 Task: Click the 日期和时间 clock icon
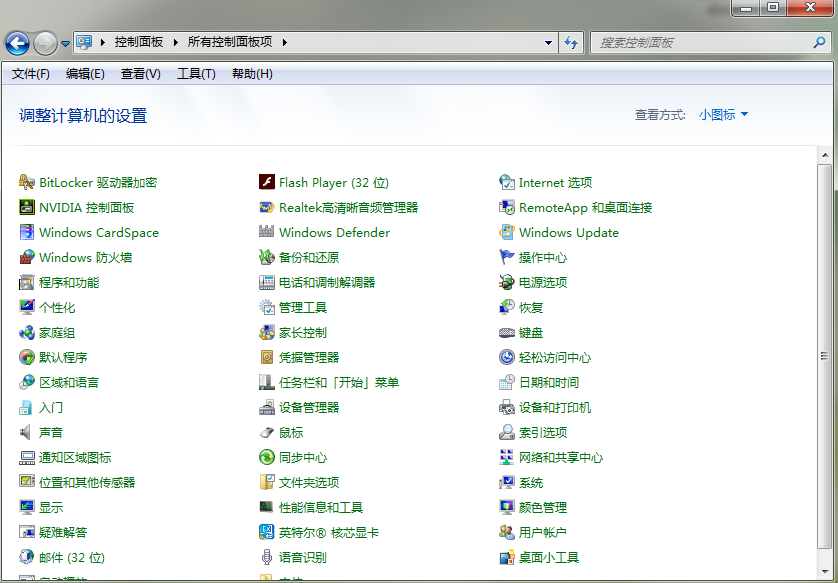click(507, 382)
